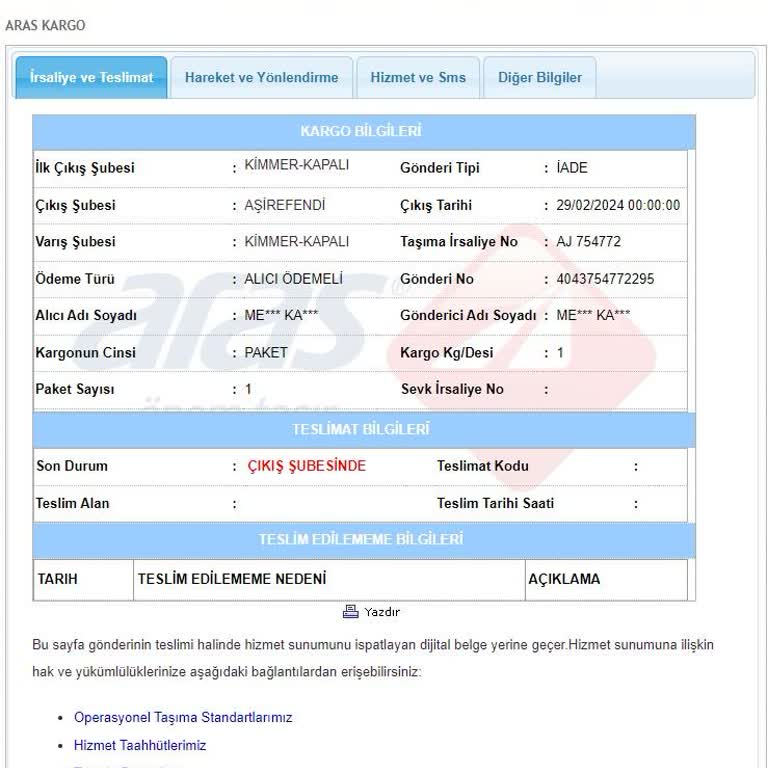Select KİMMER-KAPALI in İlk Çıkış Şubesi row

297,165
